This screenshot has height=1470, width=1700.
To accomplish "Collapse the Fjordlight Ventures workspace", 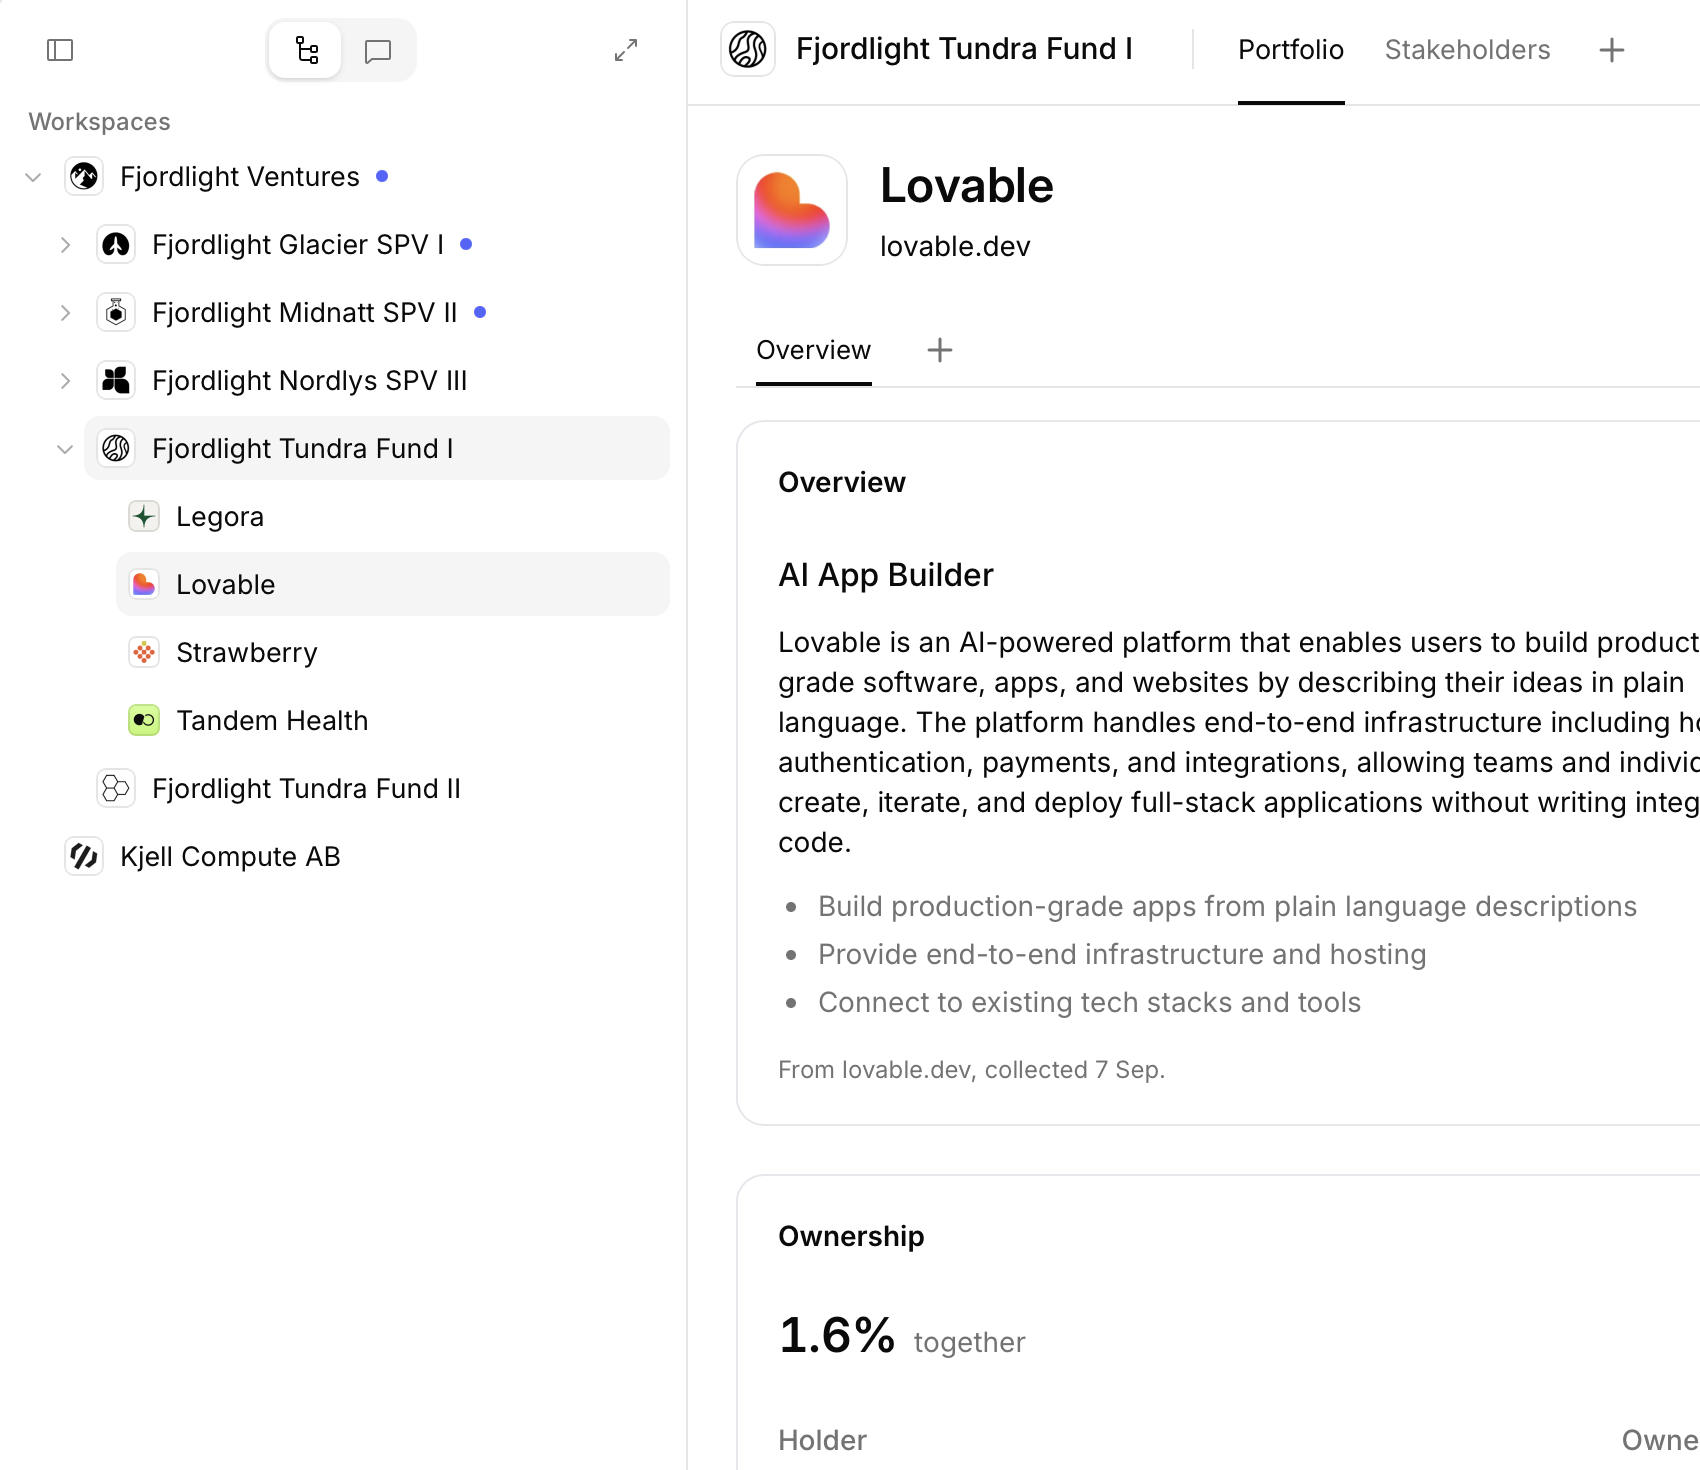I will (x=33, y=177).
